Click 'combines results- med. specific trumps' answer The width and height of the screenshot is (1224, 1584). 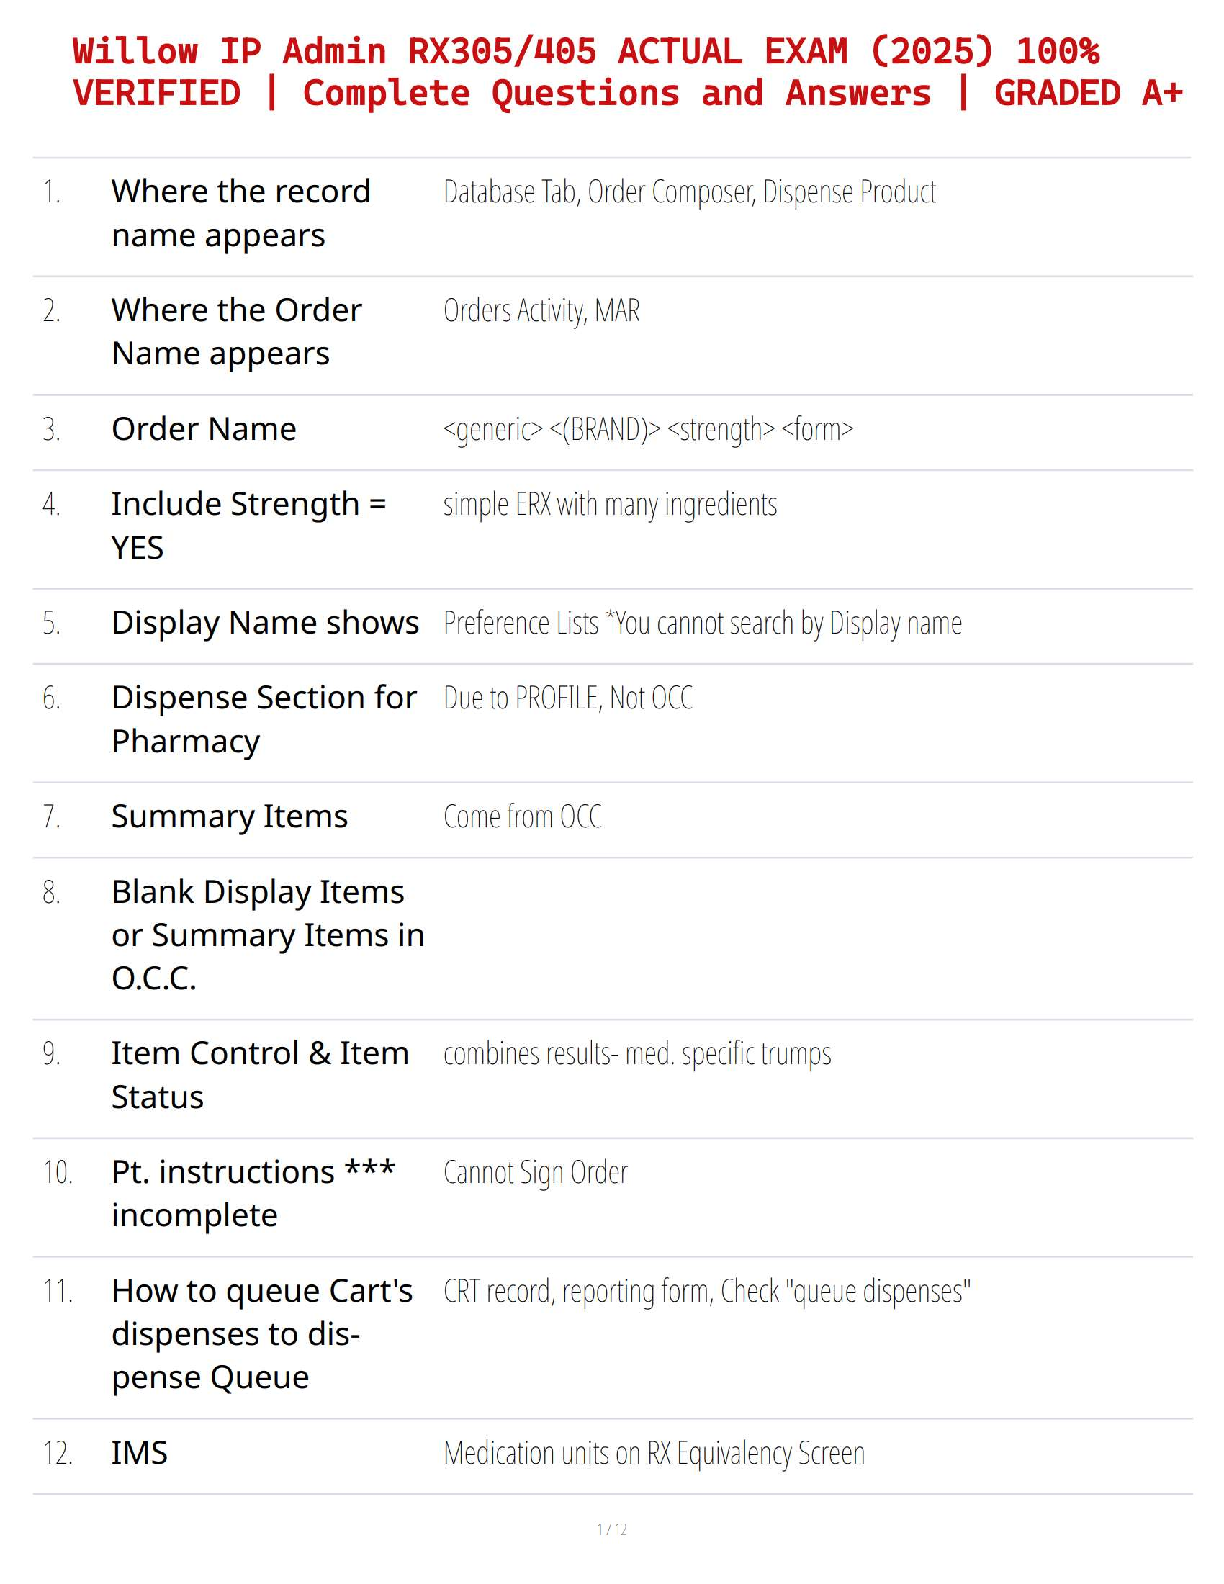pyautogui.click(x=637, y=1054)
